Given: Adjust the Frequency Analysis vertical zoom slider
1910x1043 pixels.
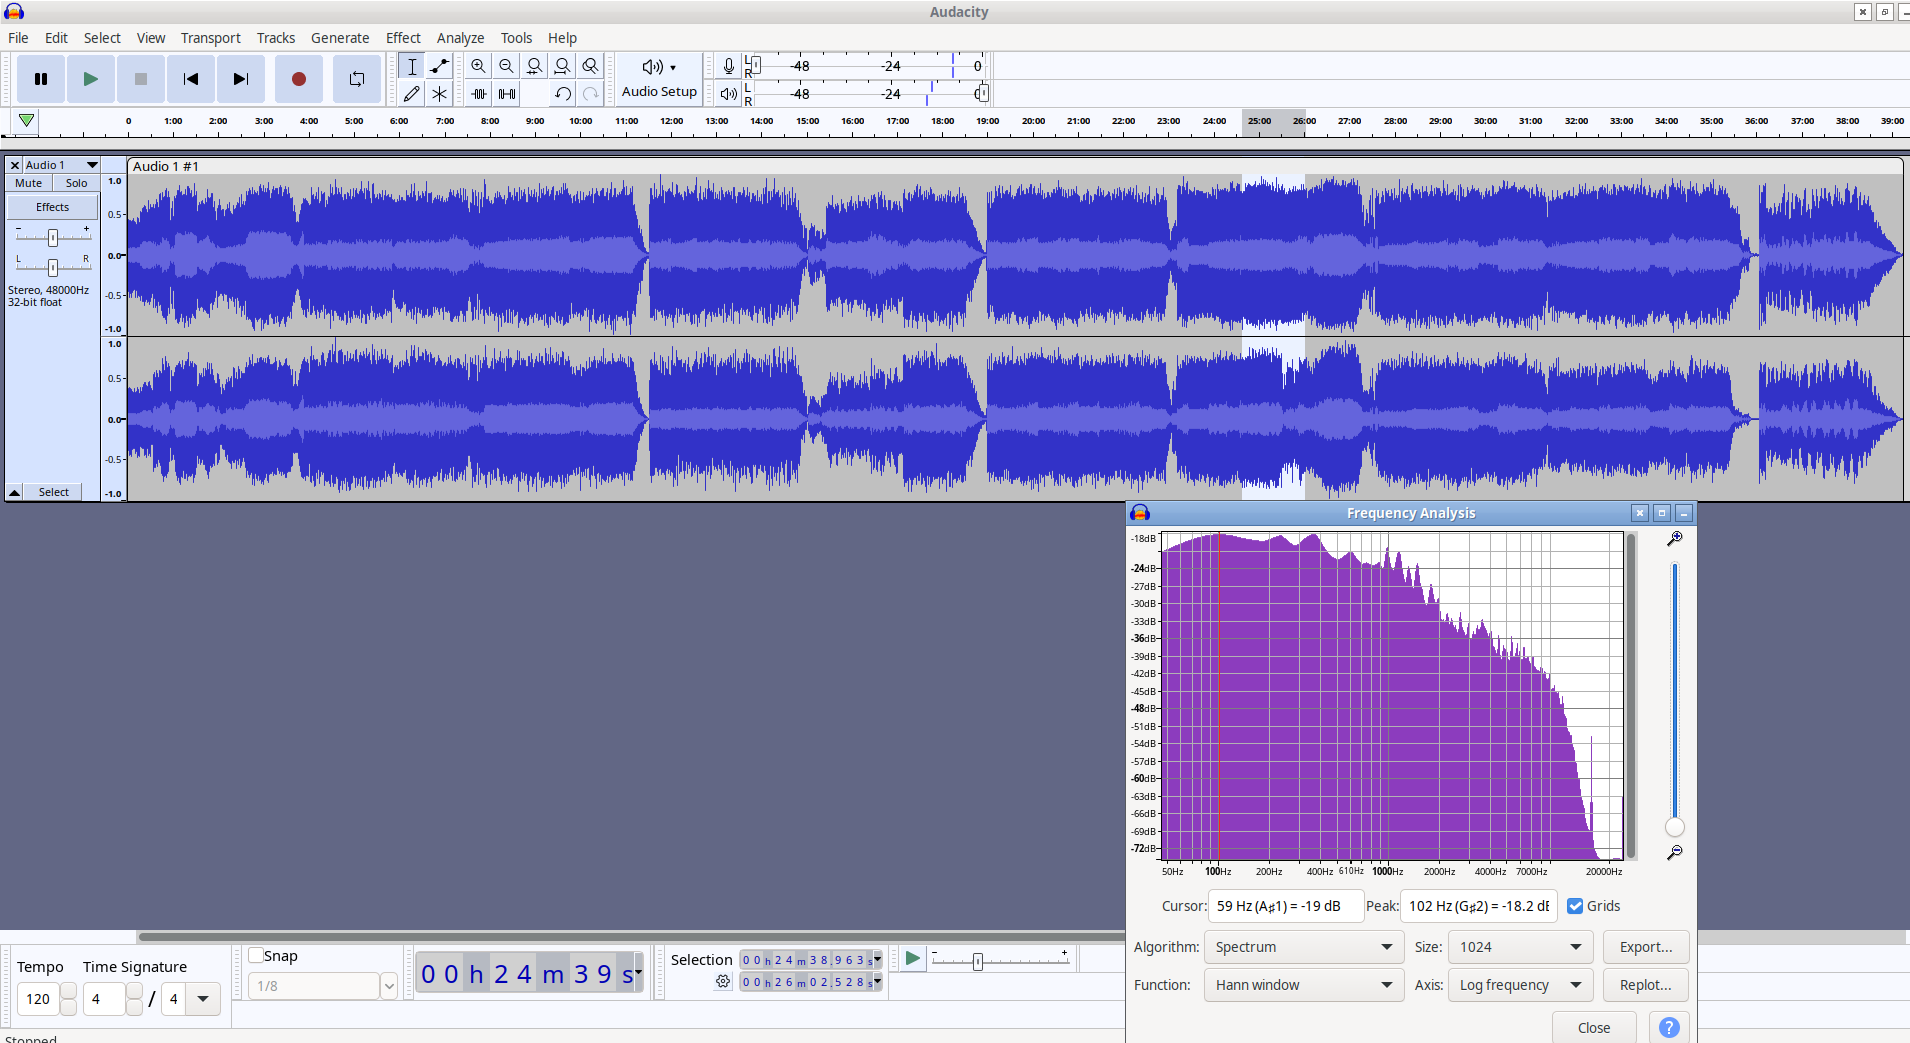Looking at the screenshot, I should point(1675,827).
